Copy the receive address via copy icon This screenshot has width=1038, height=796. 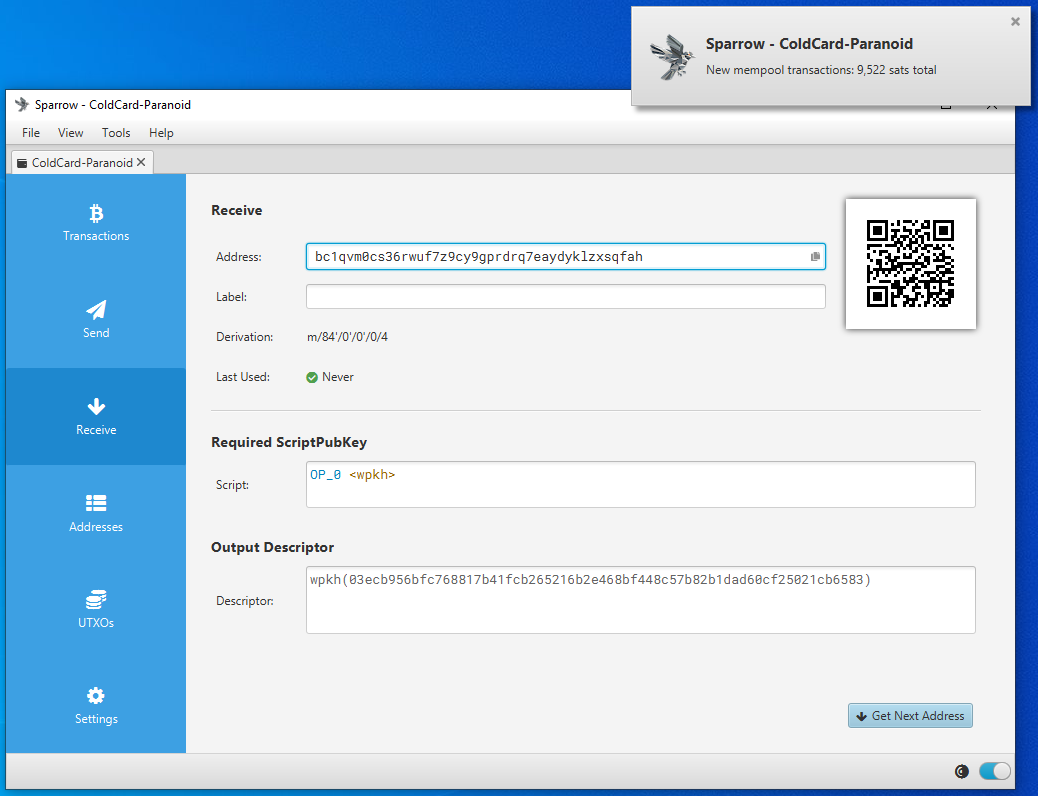(816, 257)
